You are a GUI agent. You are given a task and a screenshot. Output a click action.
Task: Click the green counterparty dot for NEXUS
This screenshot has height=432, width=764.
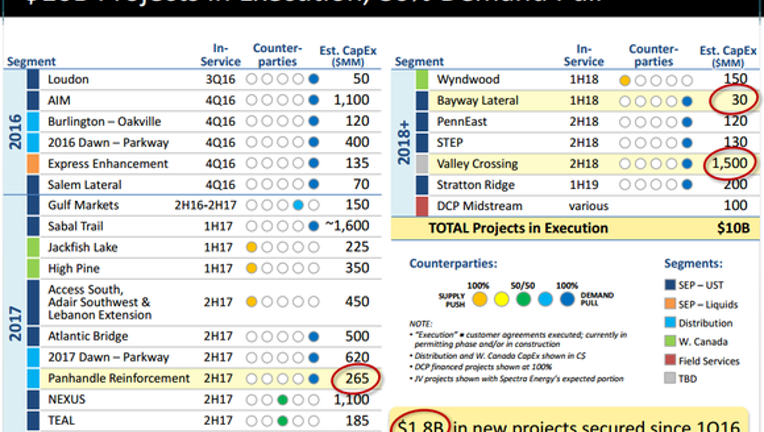point(283,400)
